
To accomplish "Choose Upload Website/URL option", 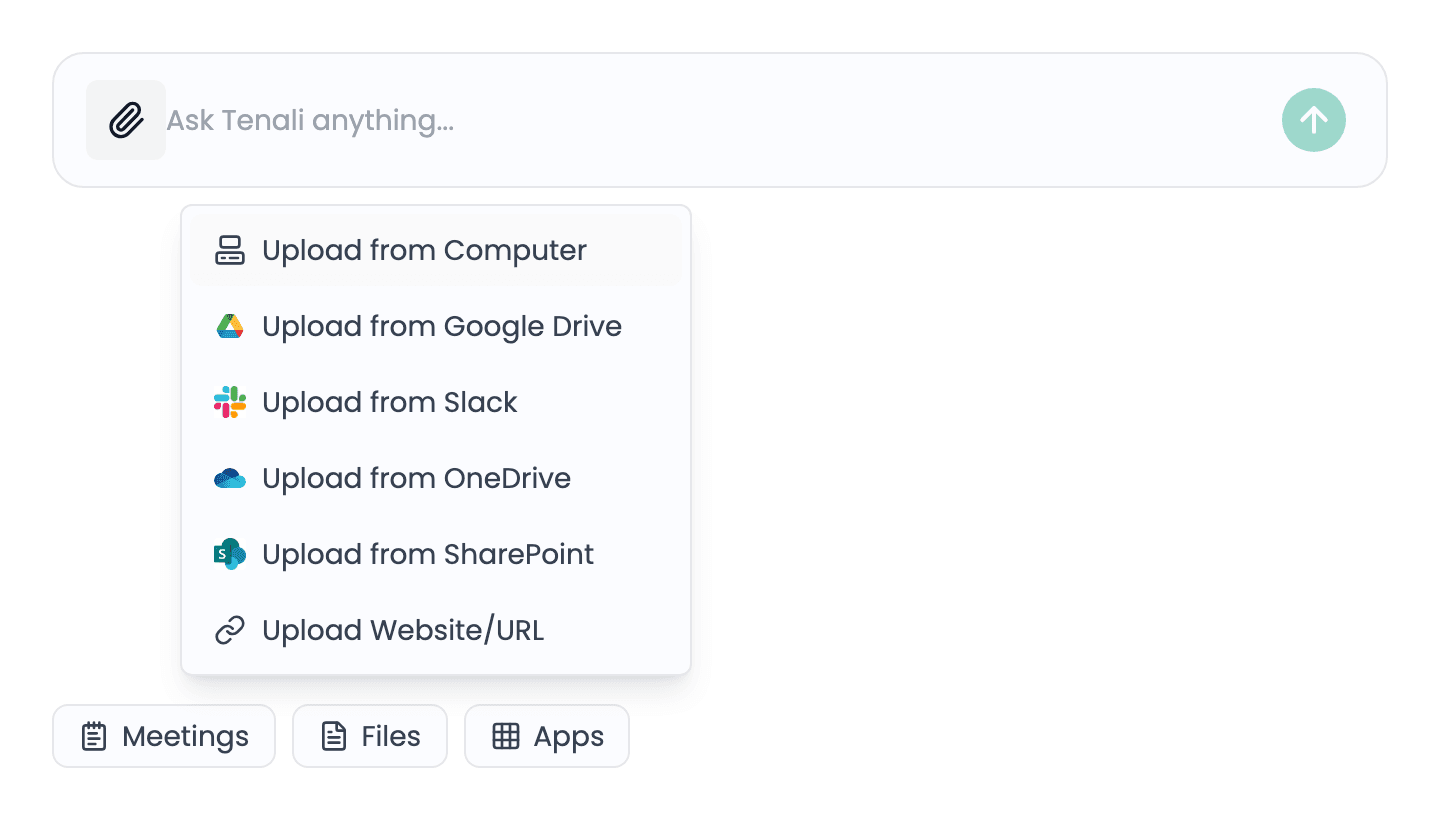I will pos(436,630).
